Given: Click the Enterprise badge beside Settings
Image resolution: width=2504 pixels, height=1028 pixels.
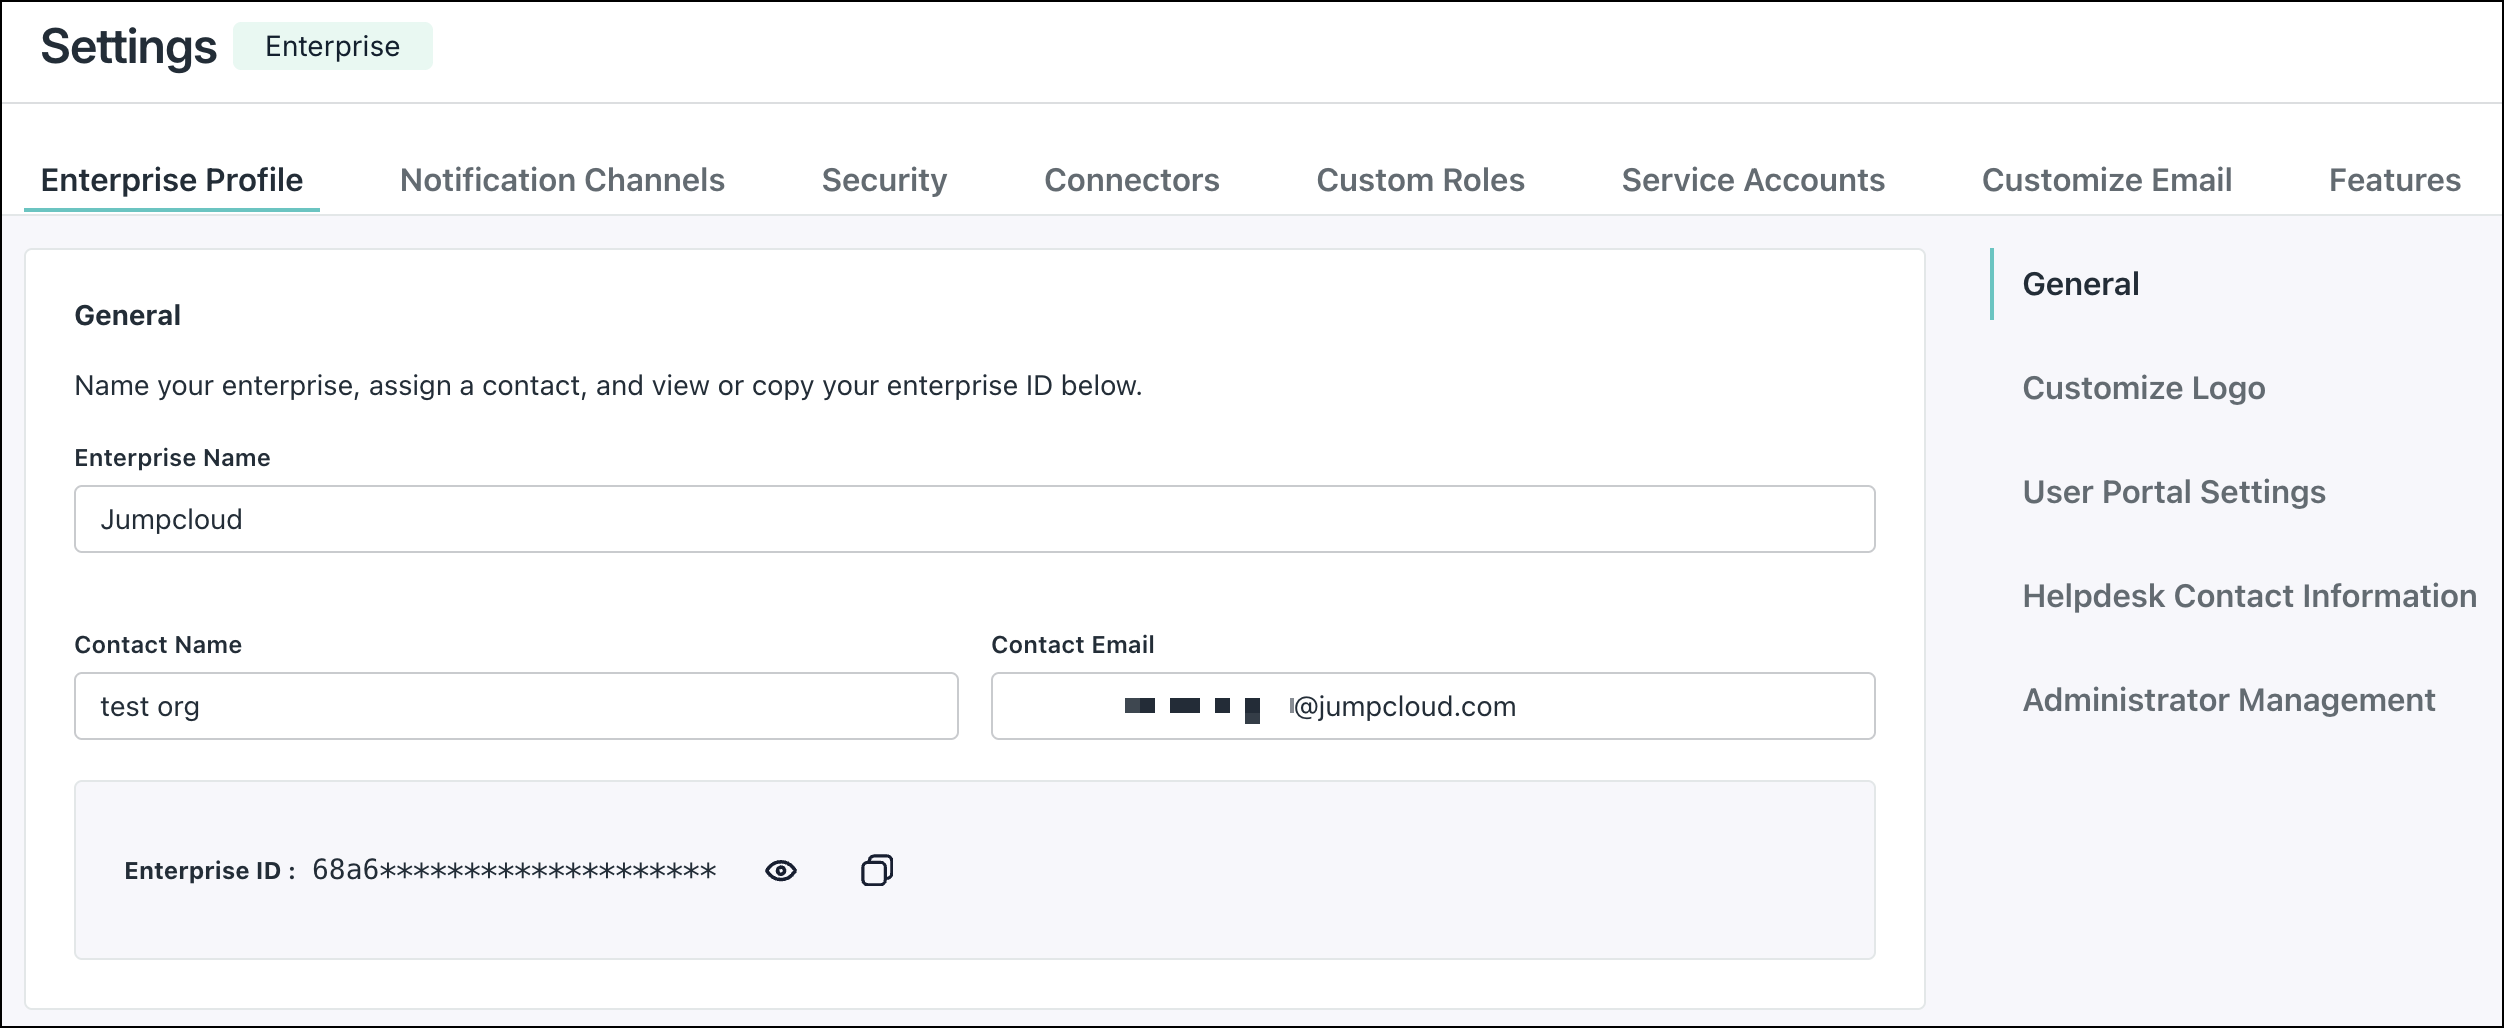Looking at the screenshot, I should point(333,46).
